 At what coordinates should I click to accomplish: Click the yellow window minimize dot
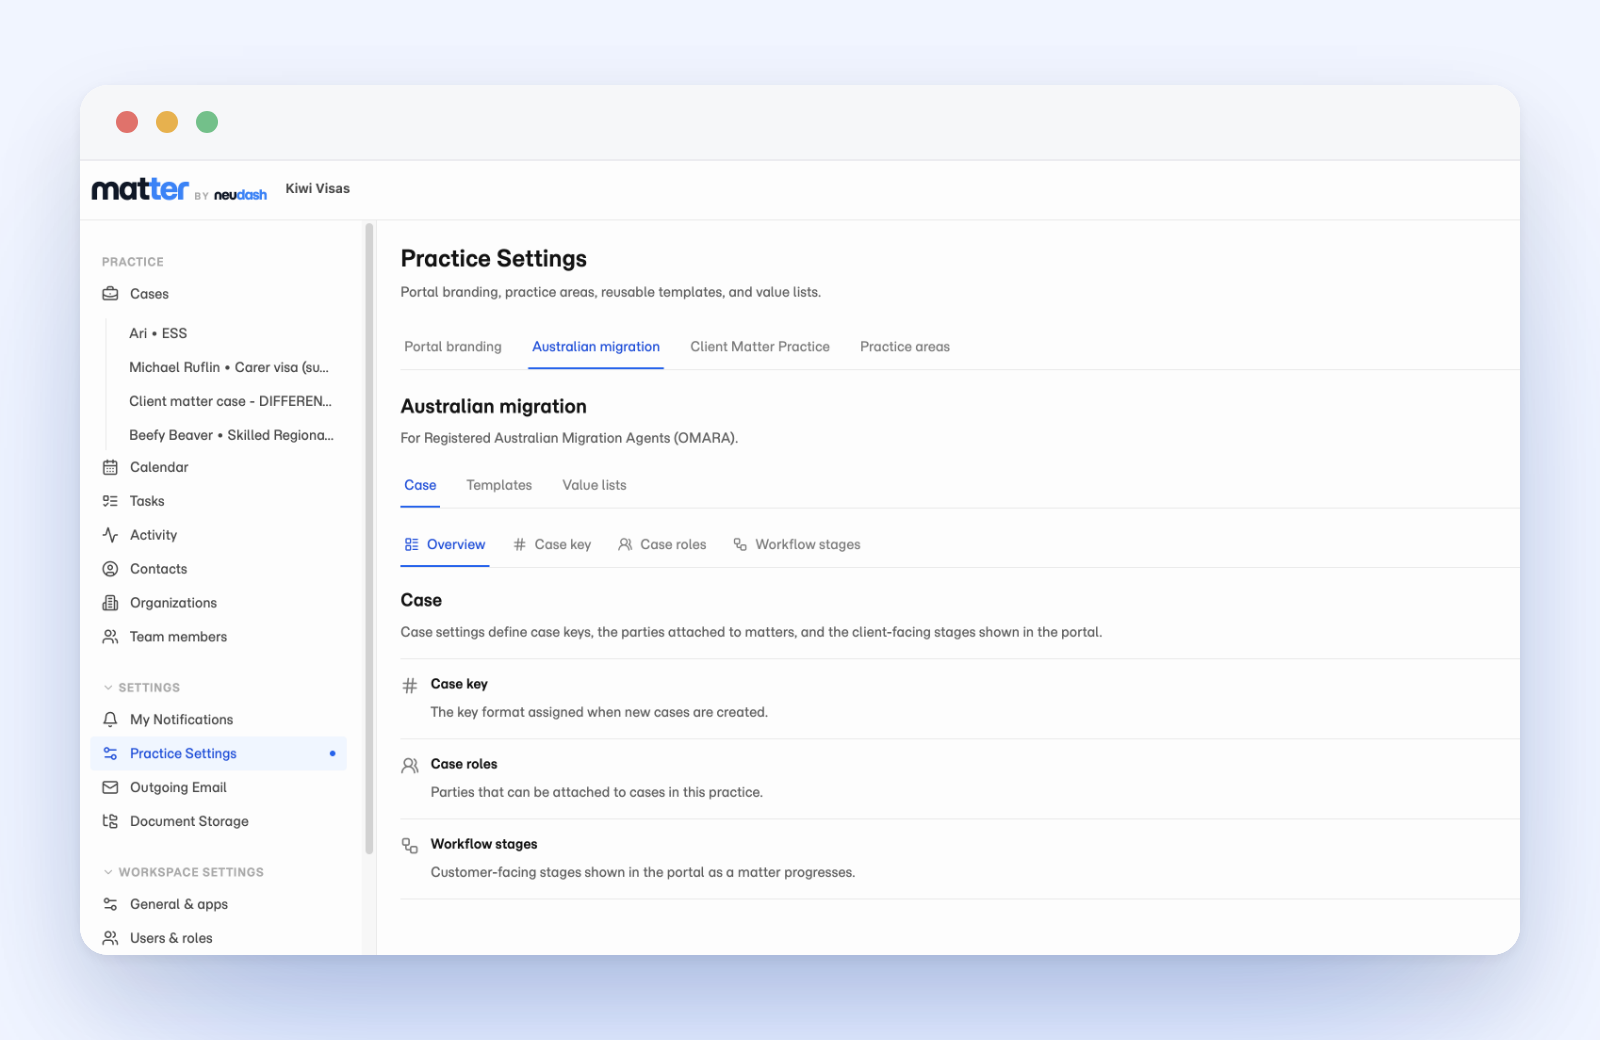[x=167, y=122]
